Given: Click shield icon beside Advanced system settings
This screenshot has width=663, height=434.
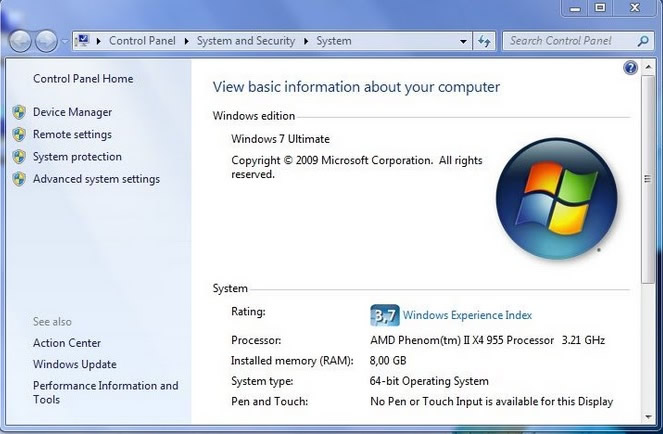Looking at the screenshot, I should pyautogui.click(x=19, y=179).
